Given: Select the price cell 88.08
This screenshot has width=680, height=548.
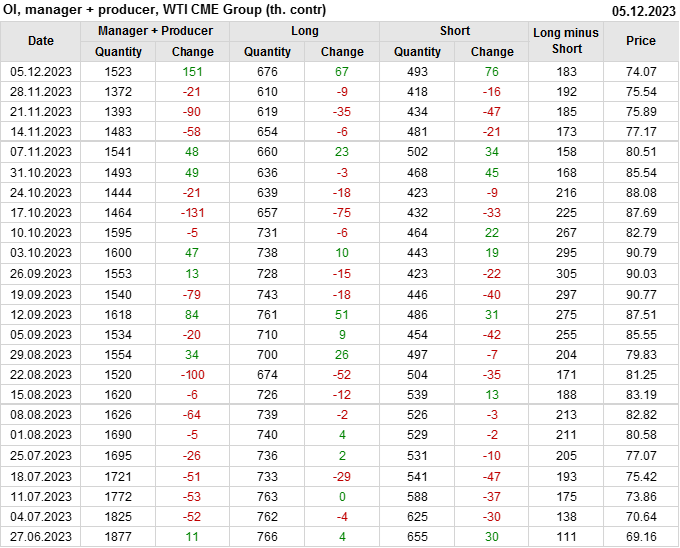Looking at the screenshot, I should point(641,193).
